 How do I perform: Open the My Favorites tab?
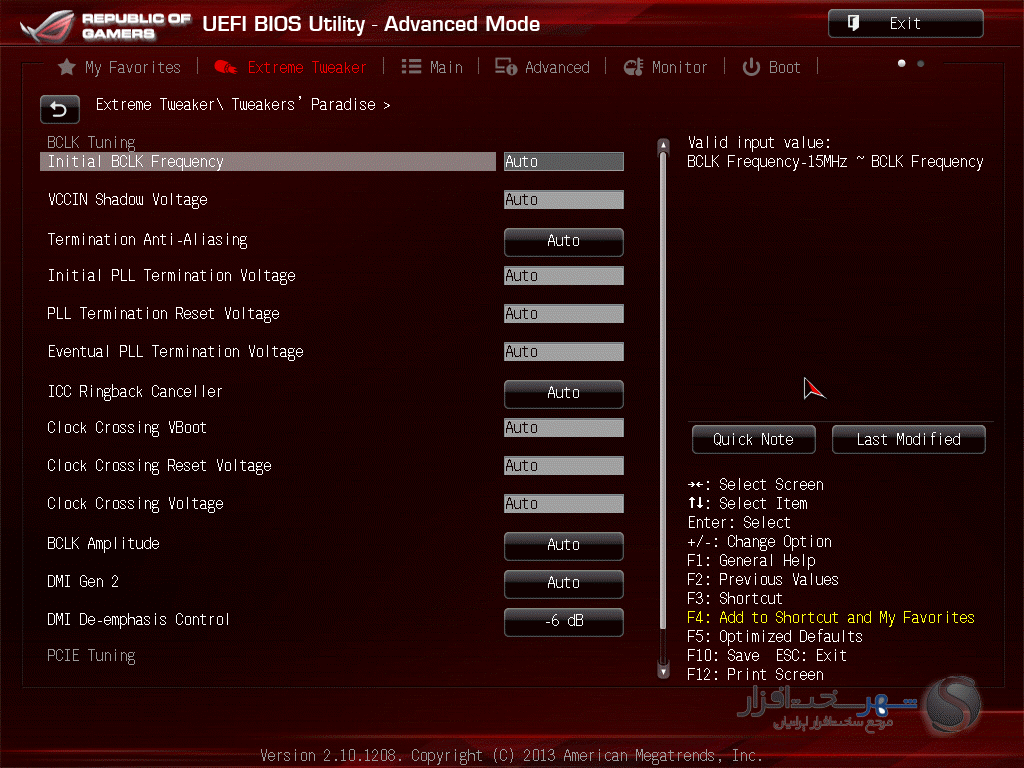[120, 67]
